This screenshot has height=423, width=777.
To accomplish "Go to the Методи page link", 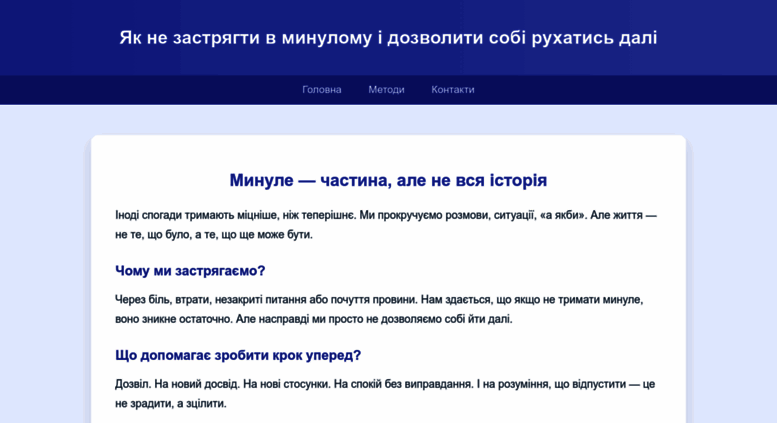I will pyautogui.click(x=386, y=90).
